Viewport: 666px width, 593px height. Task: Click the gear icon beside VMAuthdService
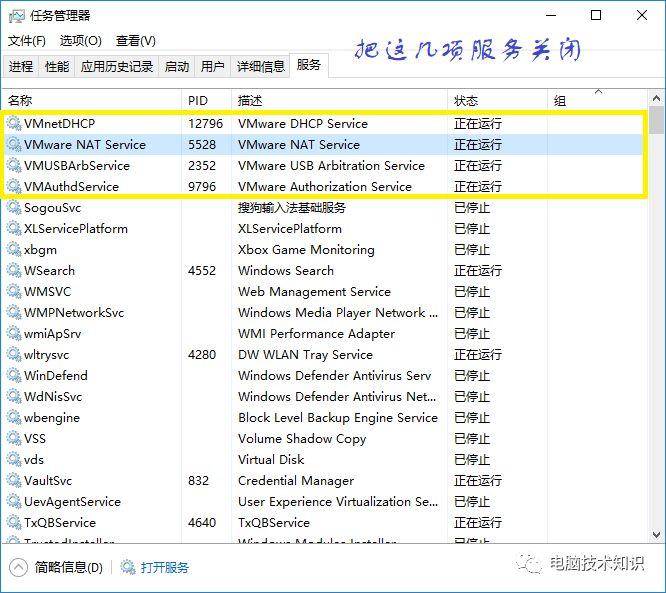(14, 186)
